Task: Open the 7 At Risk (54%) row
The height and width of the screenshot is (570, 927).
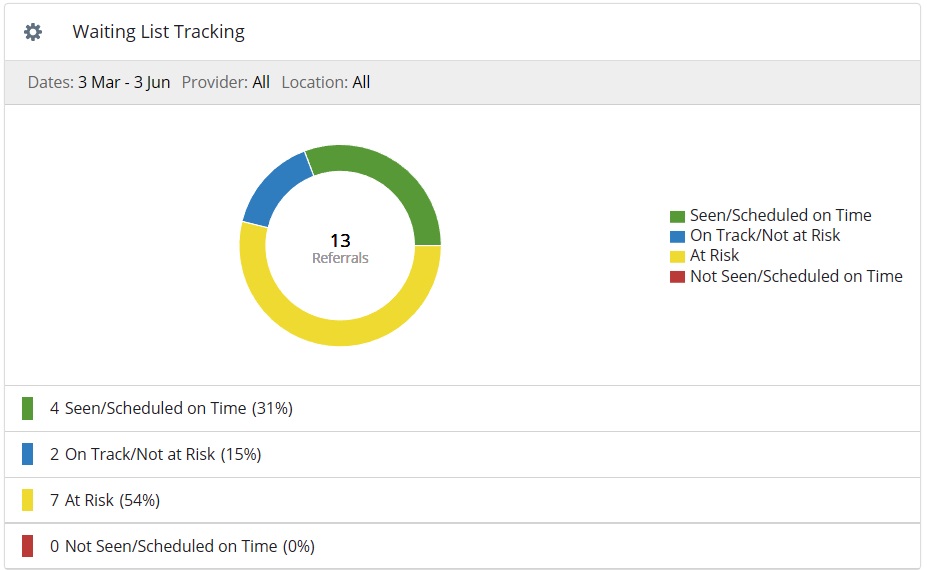Action: tap(104, 500)
